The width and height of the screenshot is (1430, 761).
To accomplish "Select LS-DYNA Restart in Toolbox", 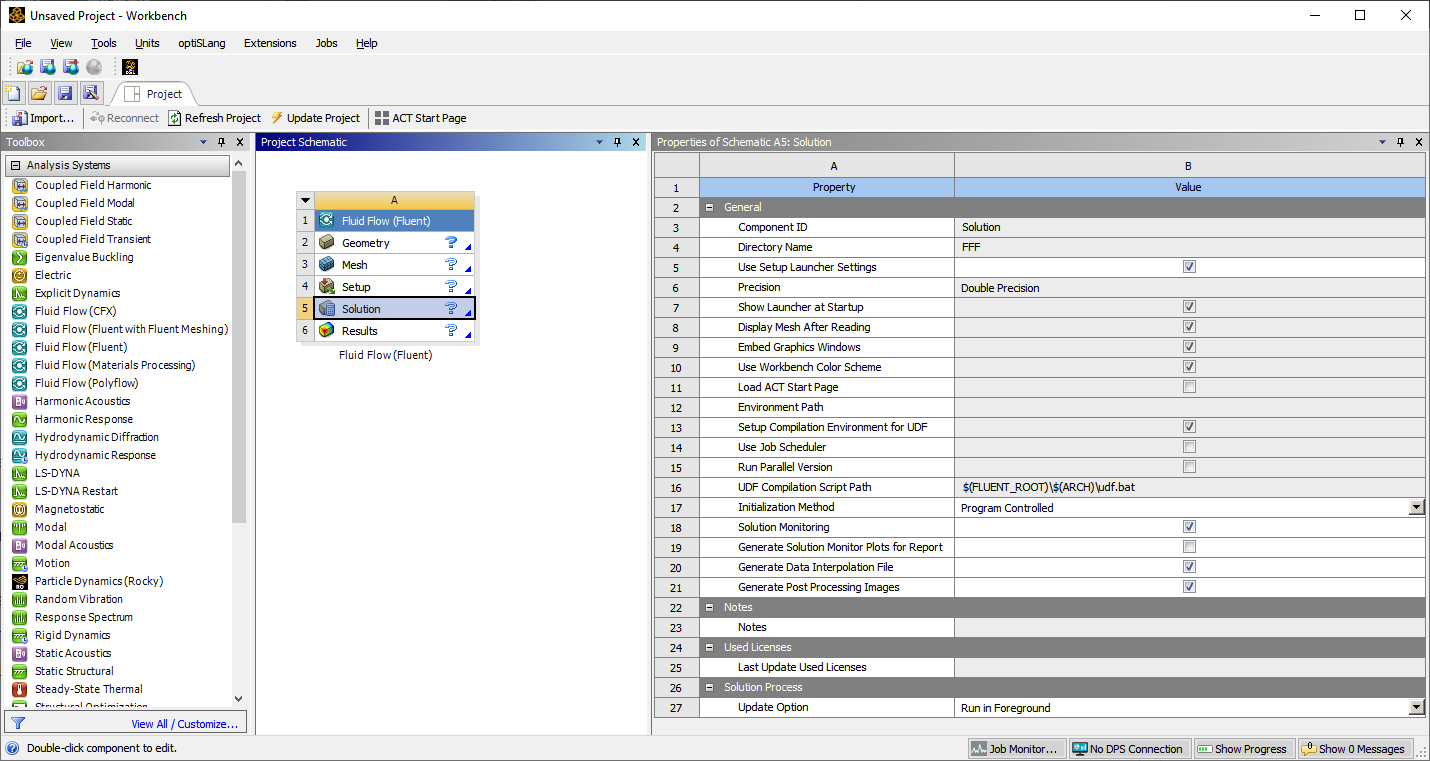I will coord(76,491).
